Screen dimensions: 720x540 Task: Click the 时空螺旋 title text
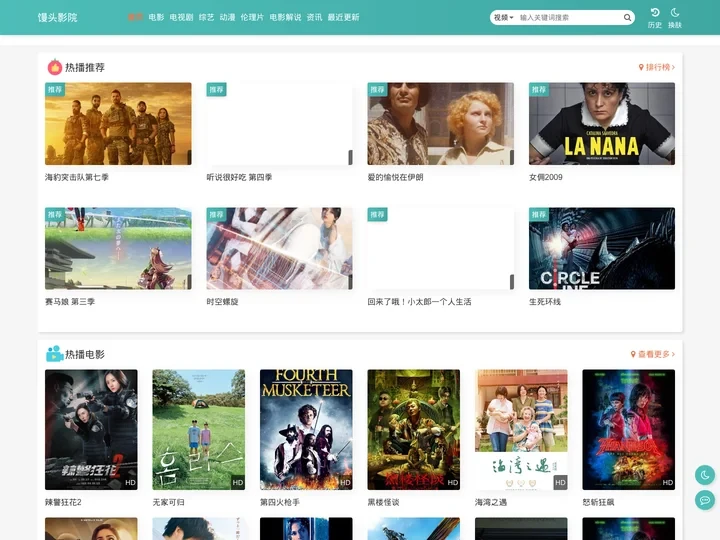222,302
